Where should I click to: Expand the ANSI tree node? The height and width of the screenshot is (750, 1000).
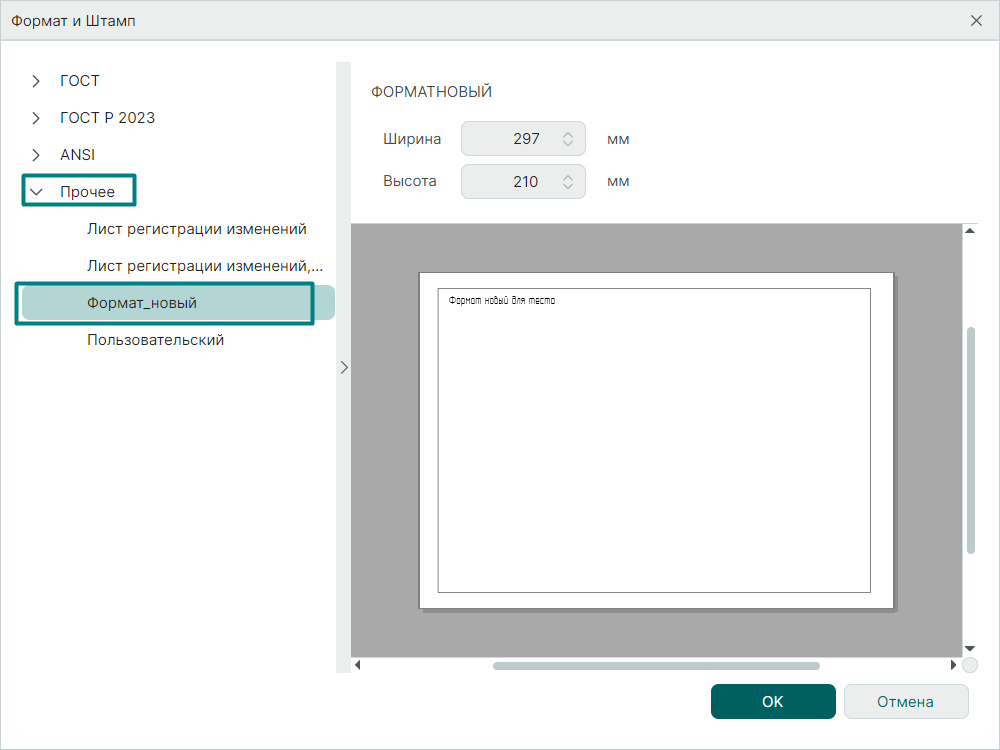pos(36,155)
